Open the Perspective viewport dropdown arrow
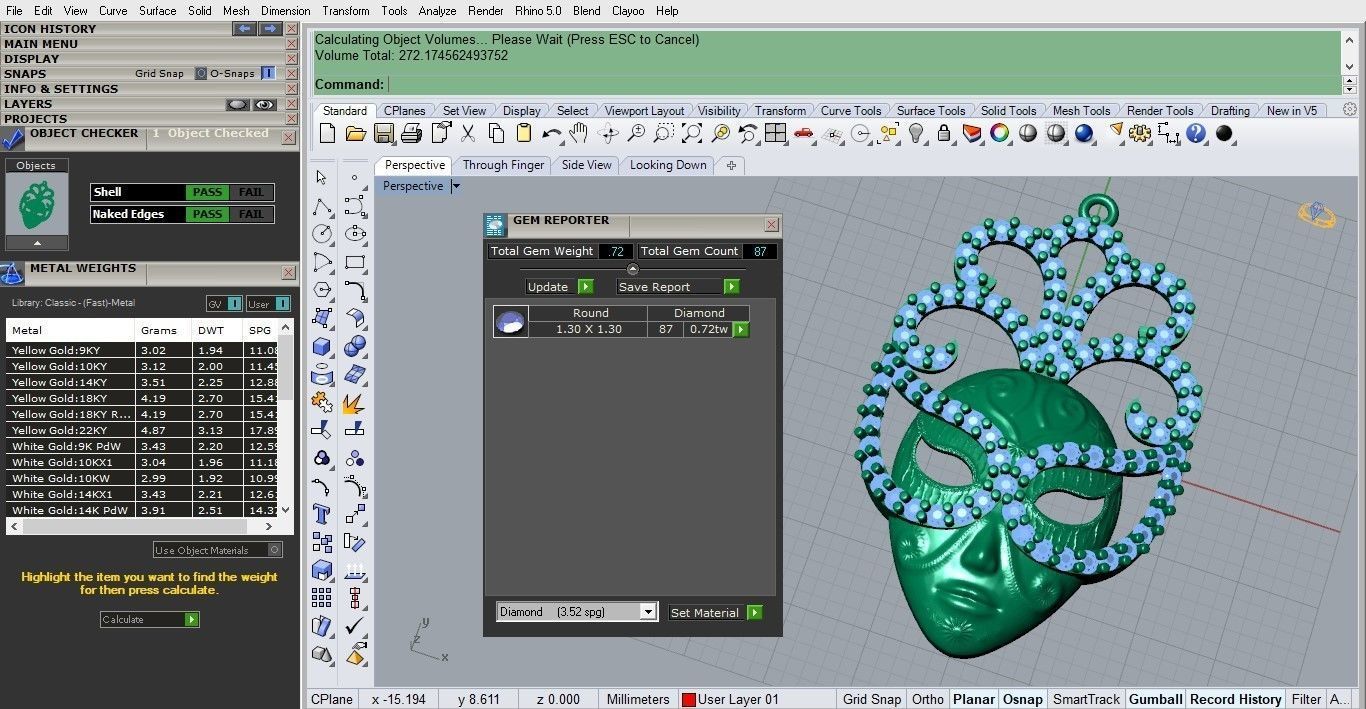 pyautogui.click(x=456, y=186)
